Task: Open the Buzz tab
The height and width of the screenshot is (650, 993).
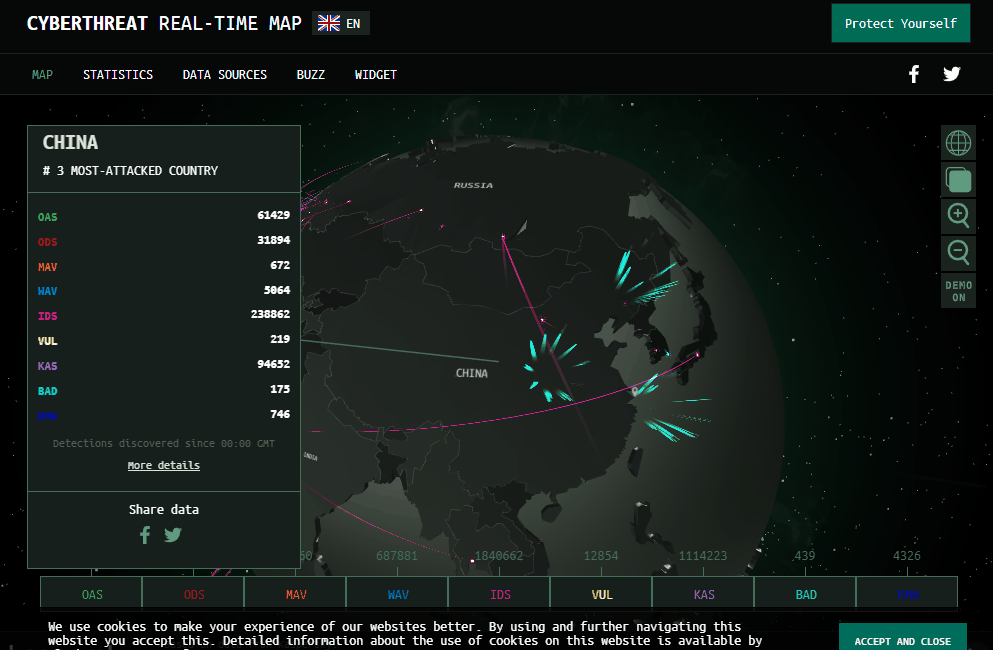Action: pos(311,75)
